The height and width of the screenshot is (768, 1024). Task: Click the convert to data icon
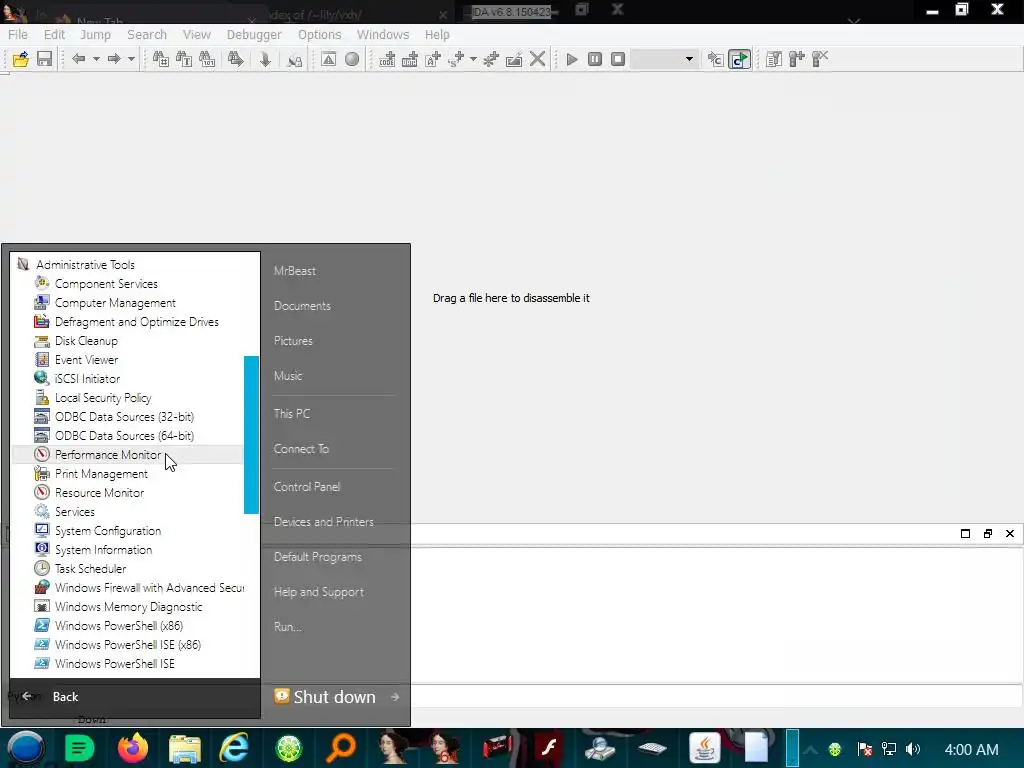(410, 59)
